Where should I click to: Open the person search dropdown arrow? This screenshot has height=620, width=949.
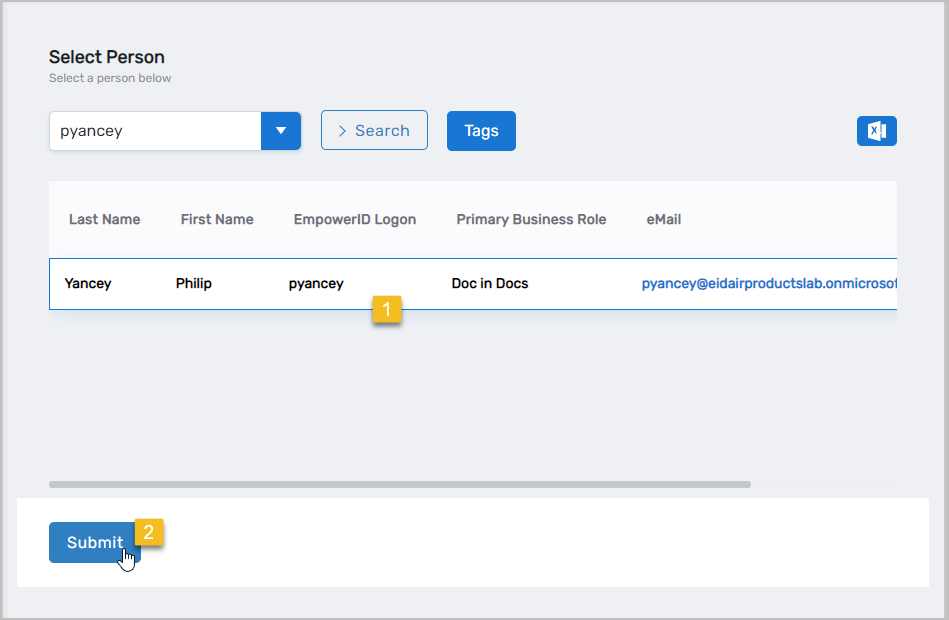[x=281, y=131]
